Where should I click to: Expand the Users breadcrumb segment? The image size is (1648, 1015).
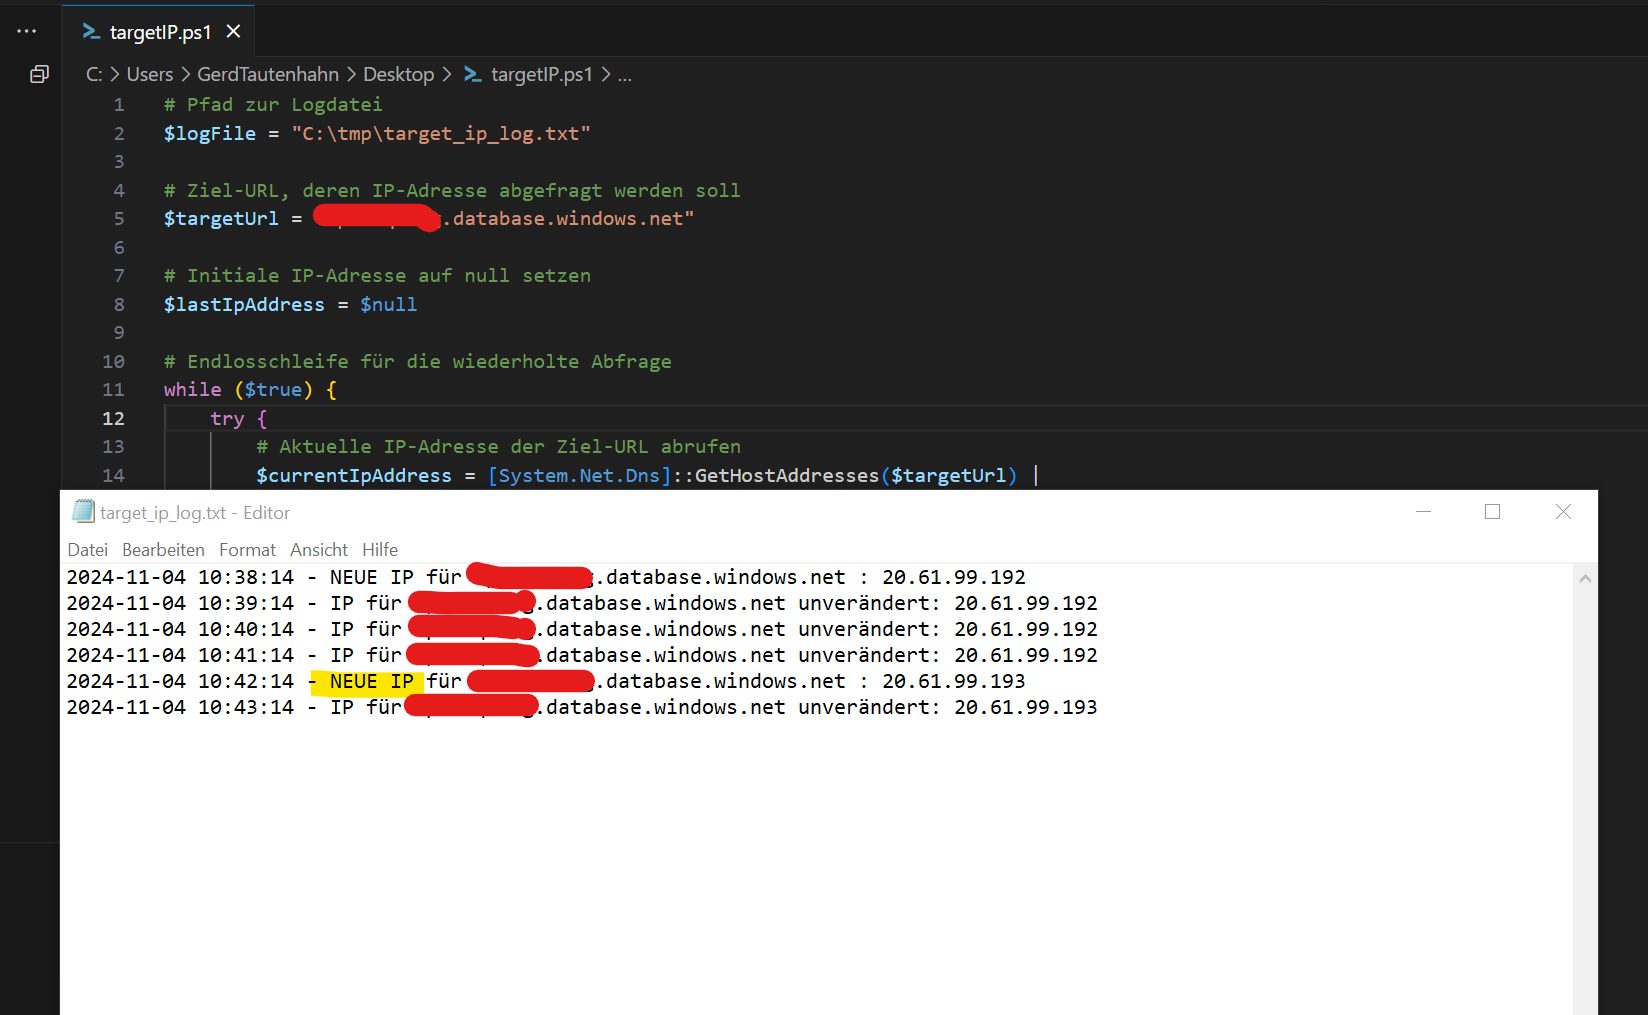[x=150, y=75]
